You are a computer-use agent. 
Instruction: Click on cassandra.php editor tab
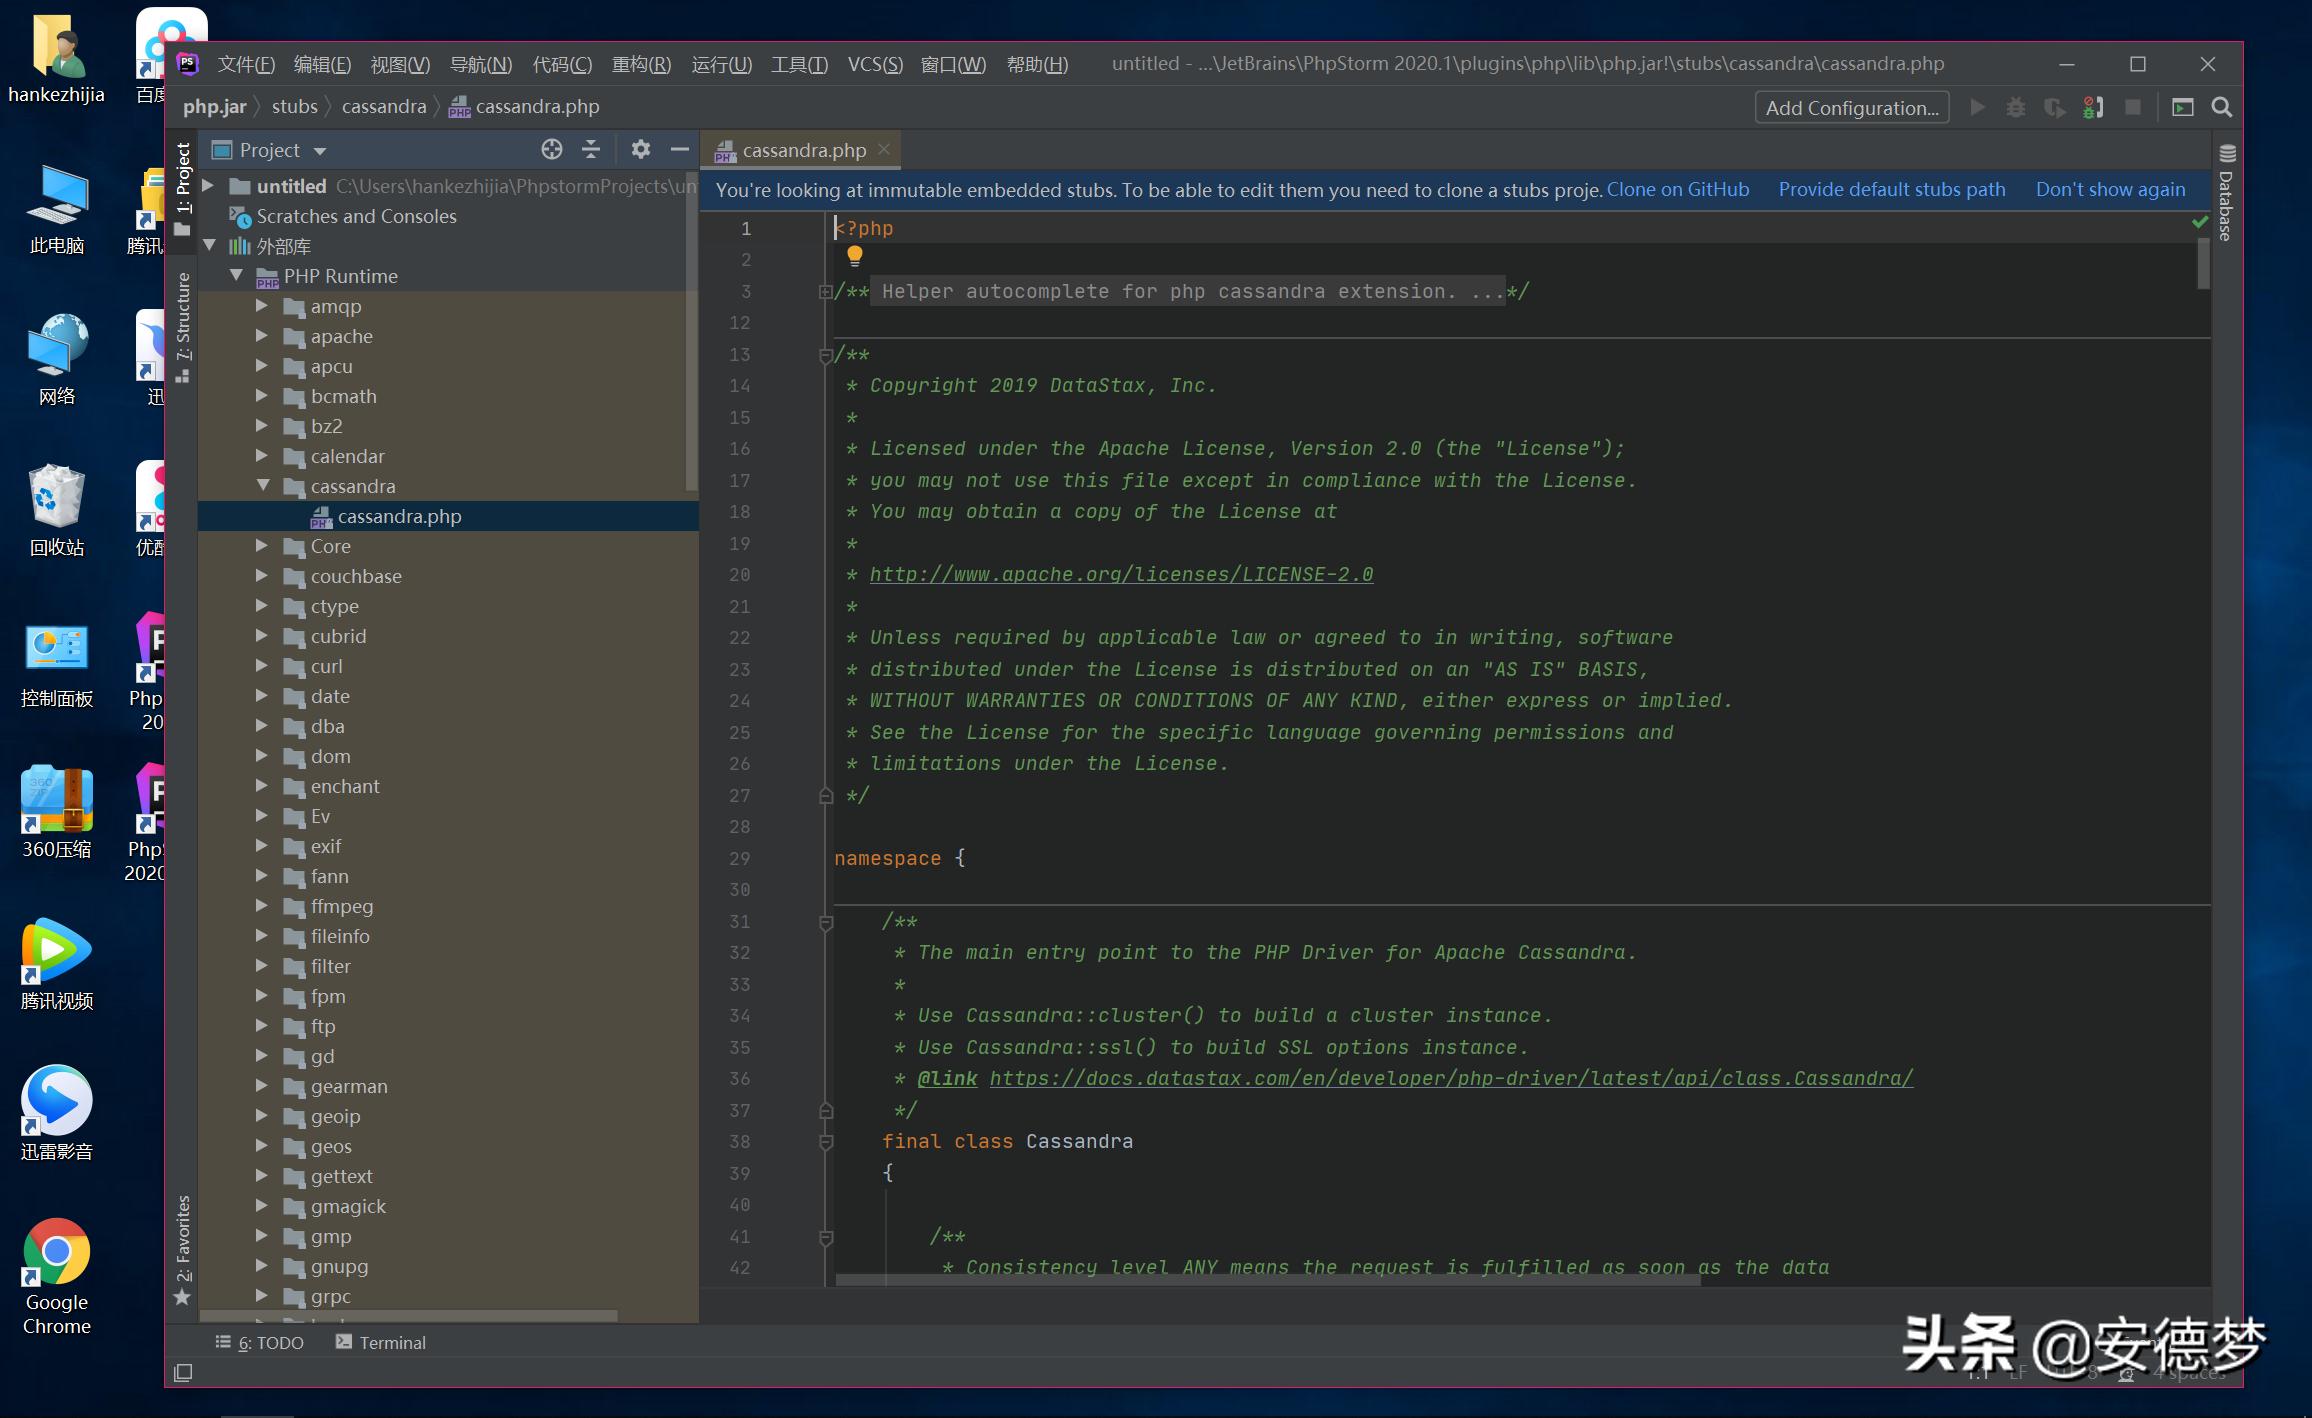point(798,149)
